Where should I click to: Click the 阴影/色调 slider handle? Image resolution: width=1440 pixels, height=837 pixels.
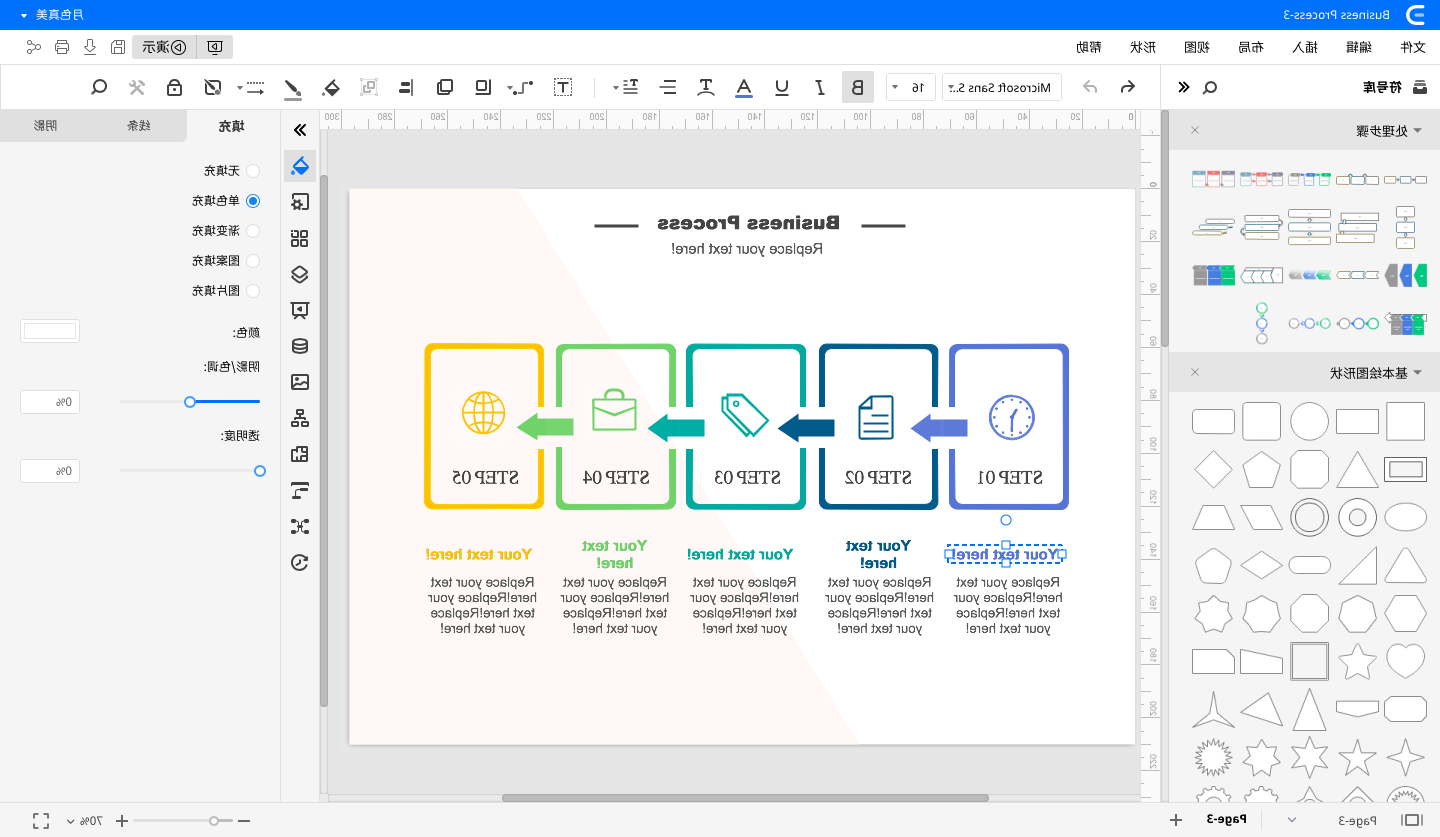[x=190, y=401]
